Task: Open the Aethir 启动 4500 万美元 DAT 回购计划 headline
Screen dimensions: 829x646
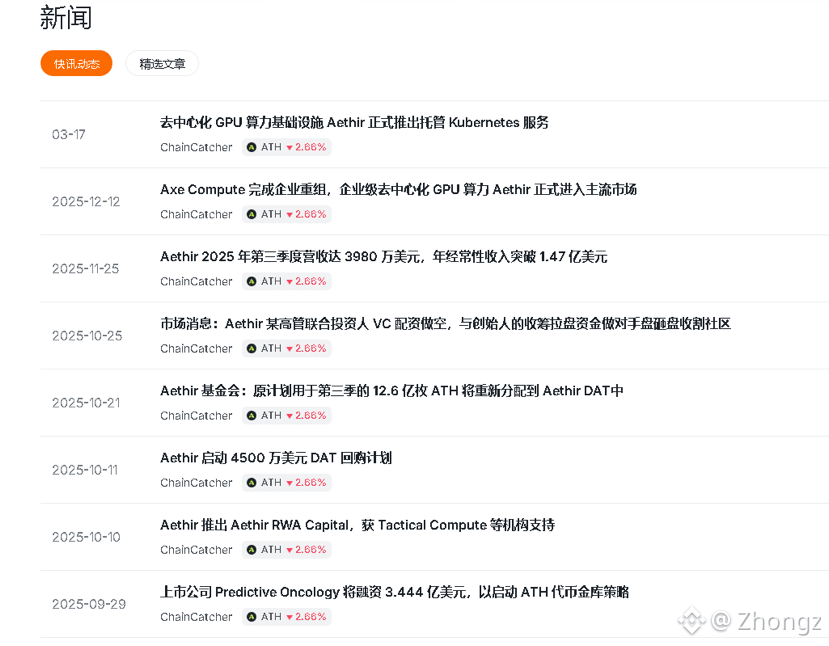Action: [276, 458]
